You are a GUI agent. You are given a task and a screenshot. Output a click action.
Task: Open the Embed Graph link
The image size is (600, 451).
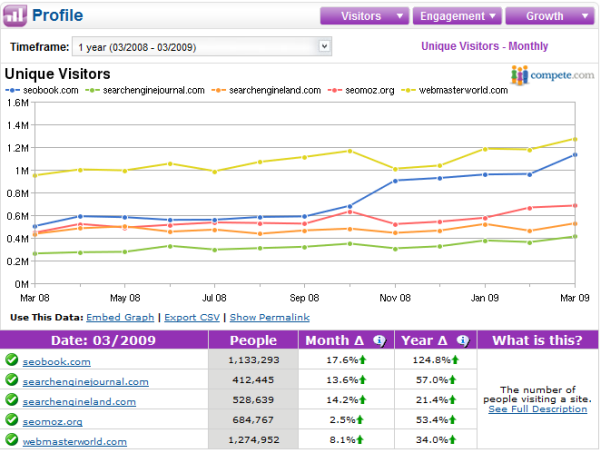click(x=120, y=317)
